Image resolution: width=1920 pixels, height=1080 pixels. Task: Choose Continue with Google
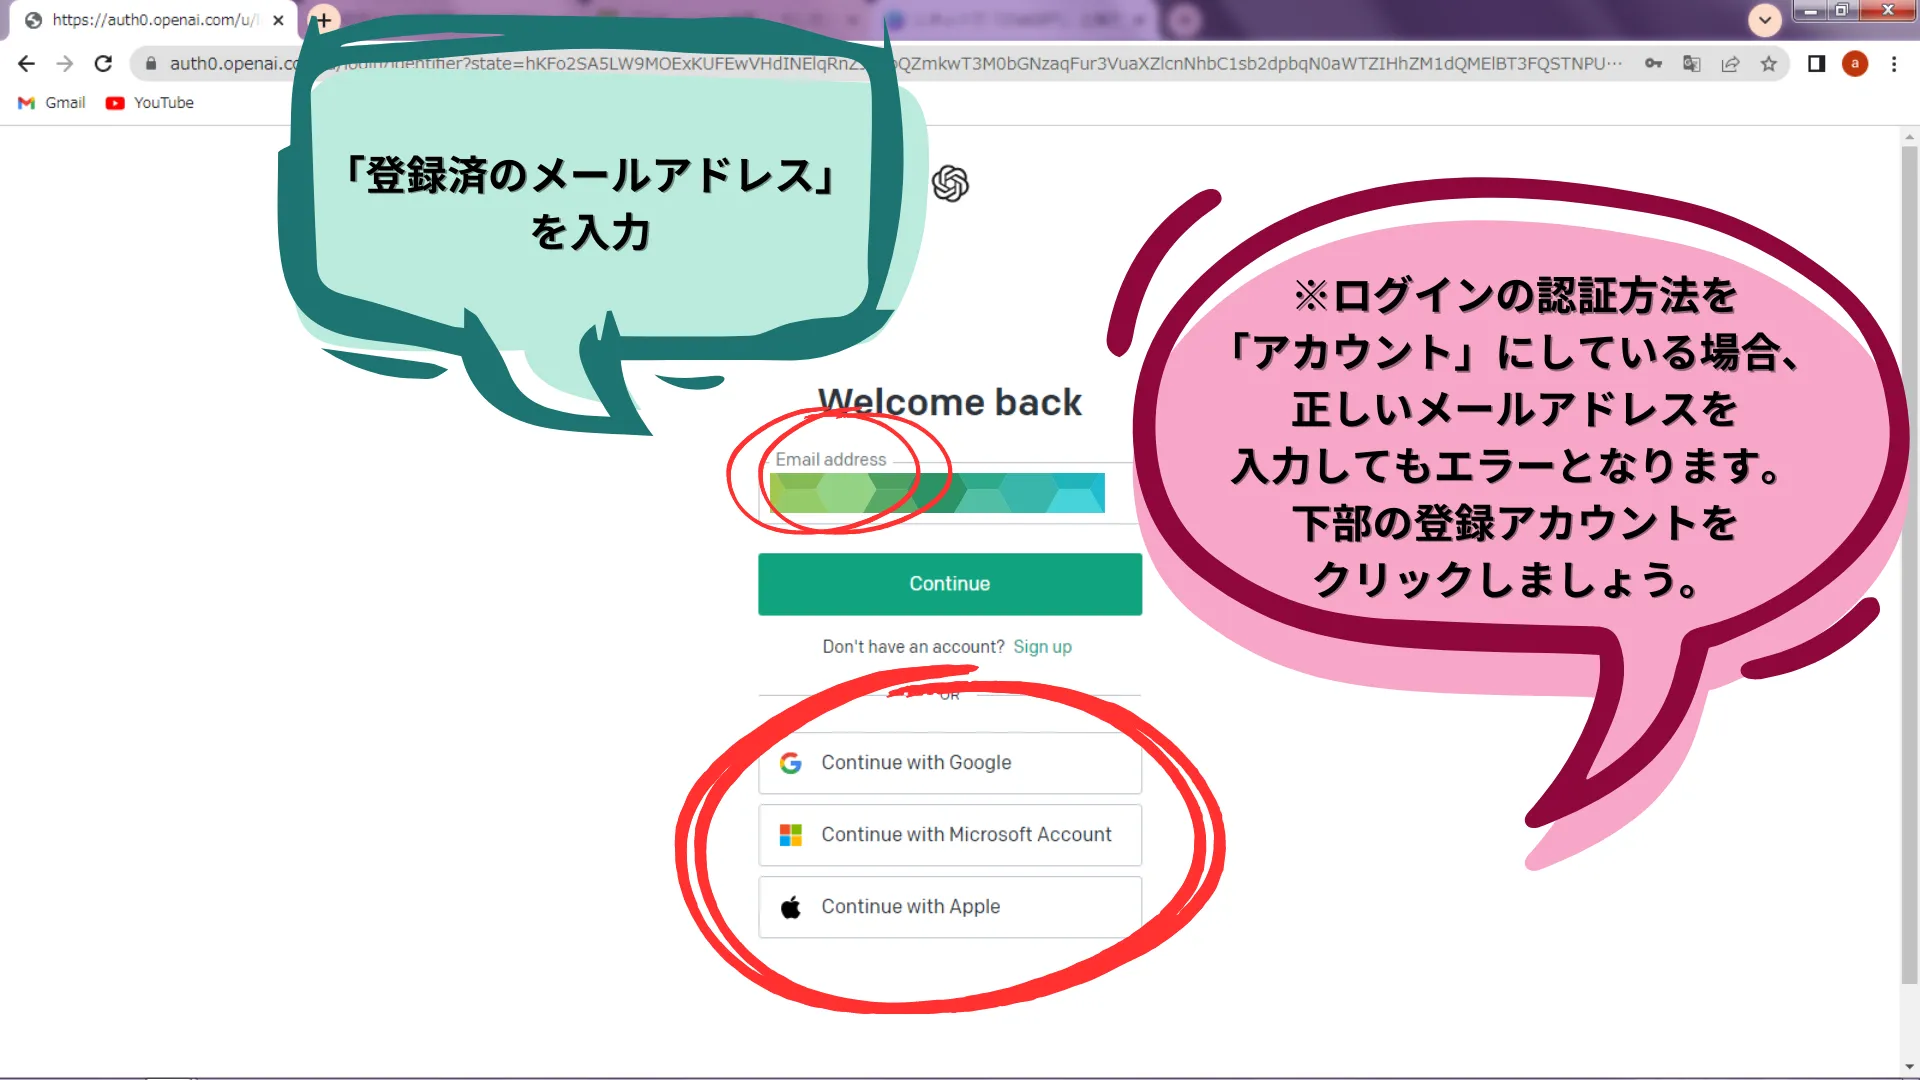click(x=949, y=763)
